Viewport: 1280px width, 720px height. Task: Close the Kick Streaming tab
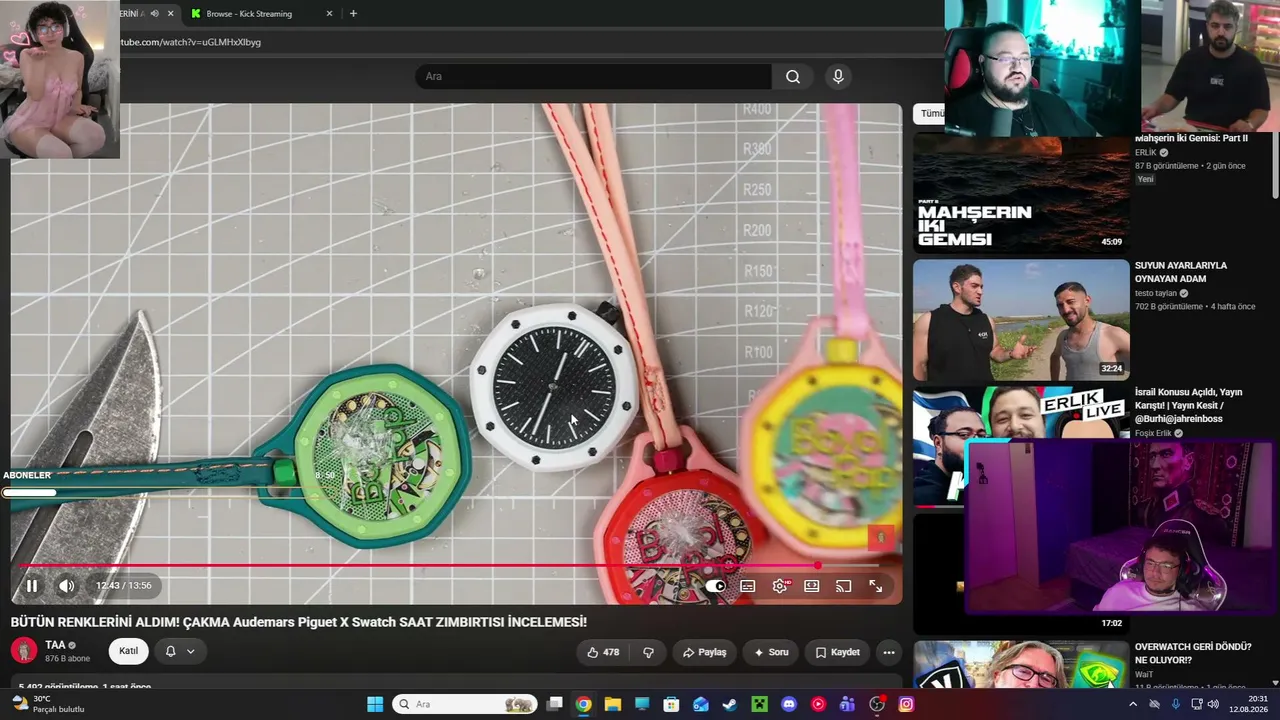click(x=330, y=14)
